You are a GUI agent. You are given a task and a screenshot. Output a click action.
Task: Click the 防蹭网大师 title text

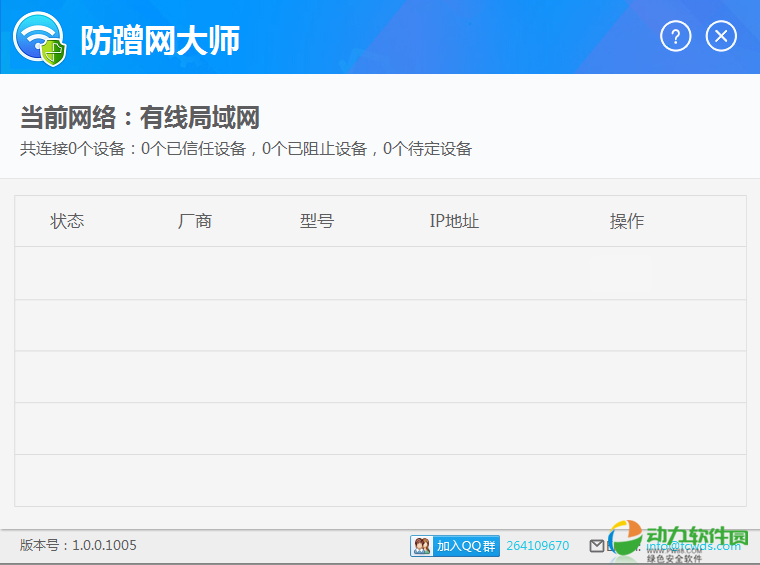coord(160,40)
